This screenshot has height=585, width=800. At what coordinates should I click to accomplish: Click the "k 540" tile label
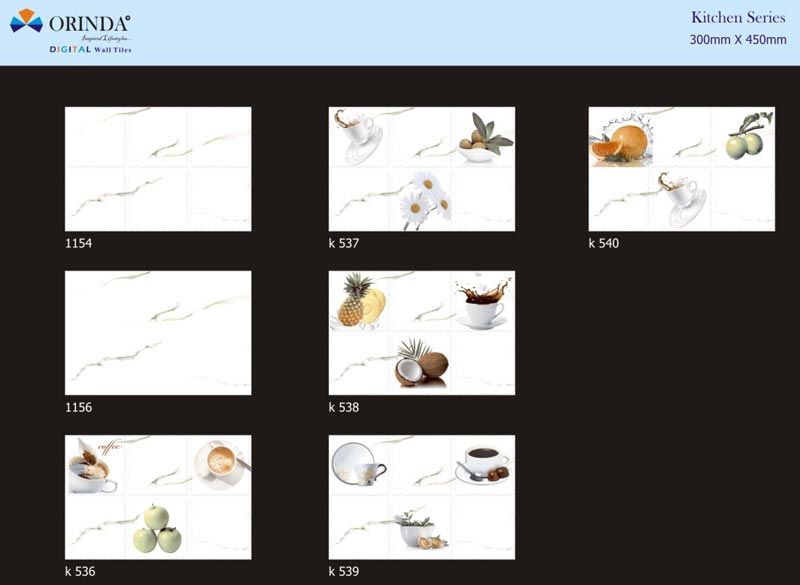[x=603, y=244]
